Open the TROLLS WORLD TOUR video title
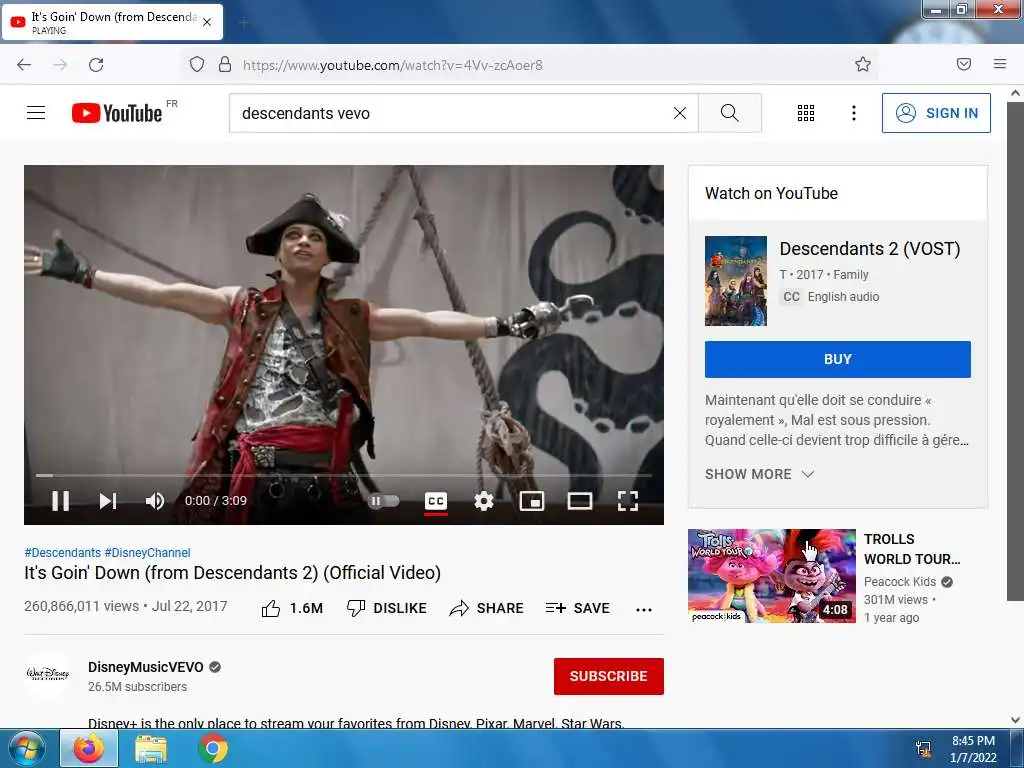 (x=912, y=549)
